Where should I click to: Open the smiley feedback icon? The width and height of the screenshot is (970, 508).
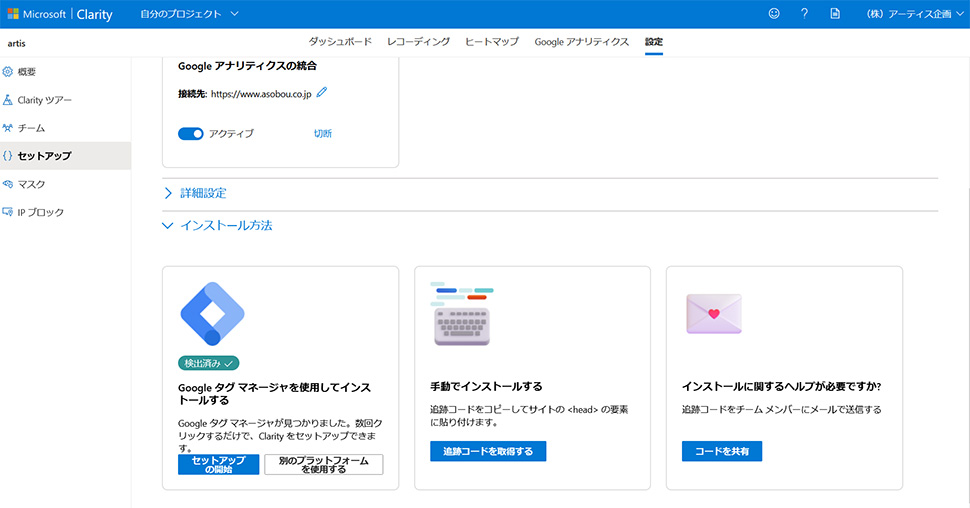pyautogui.click(x=774, y=14)
